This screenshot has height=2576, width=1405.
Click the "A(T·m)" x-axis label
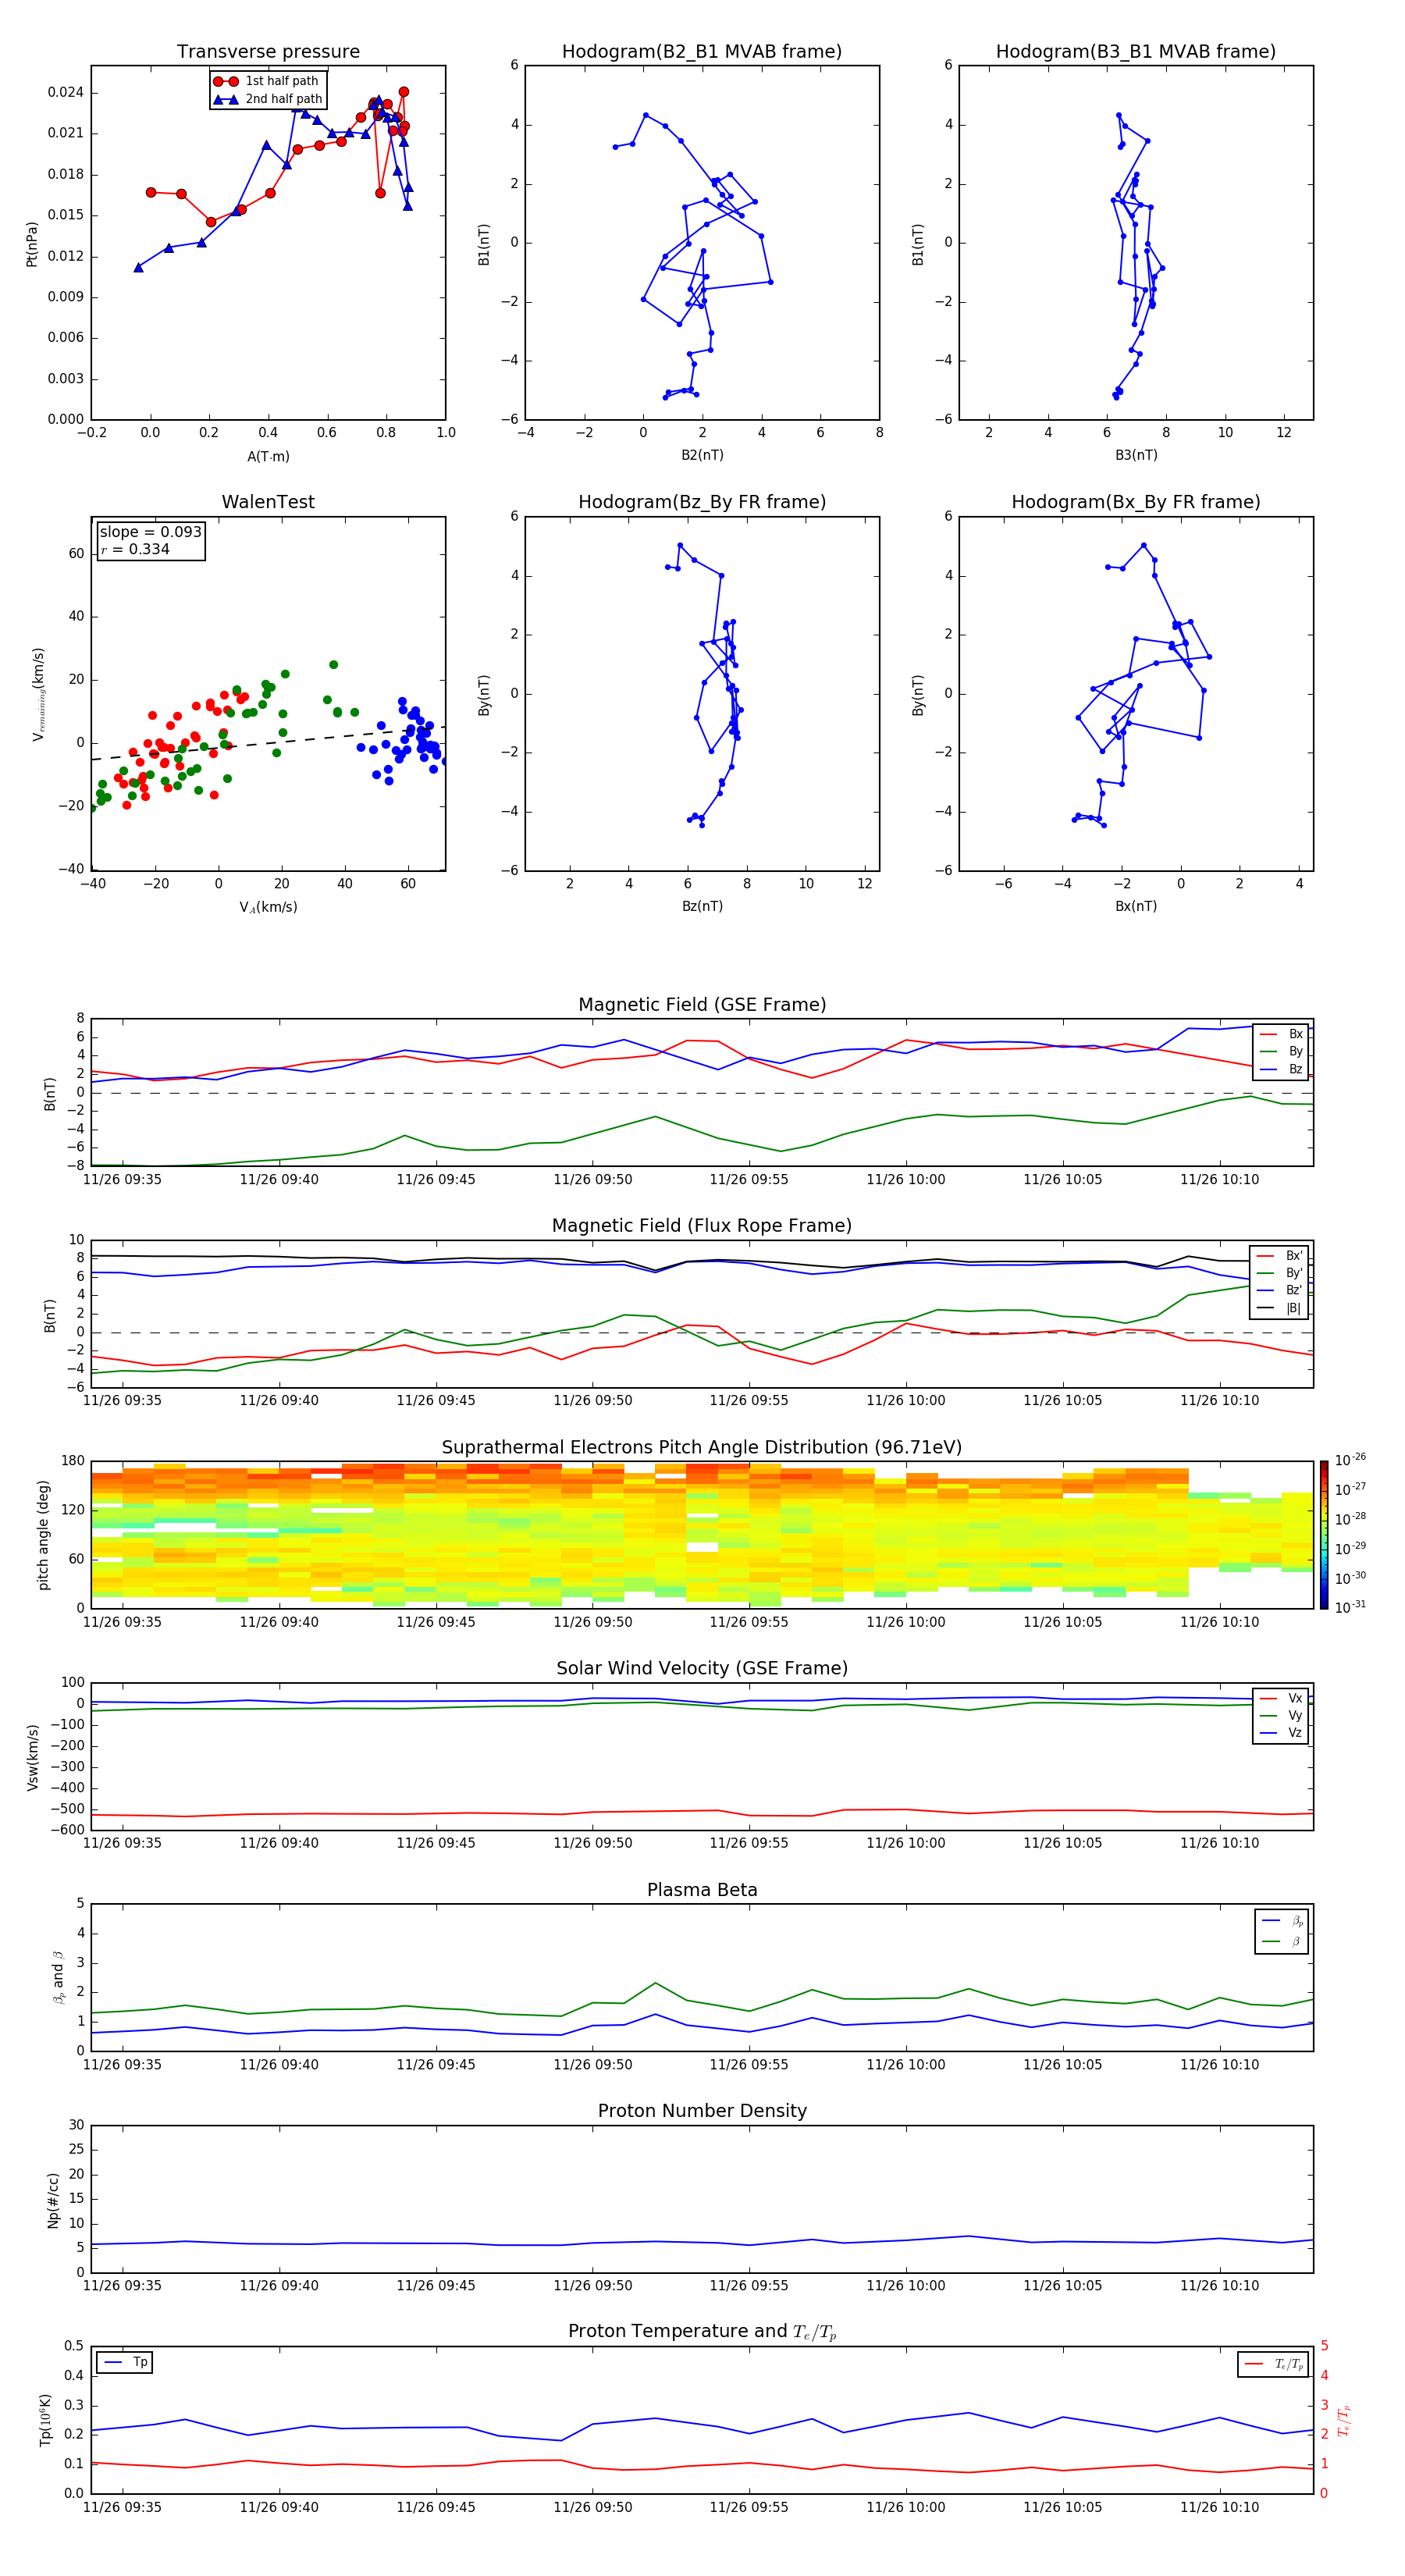(x=268, y=457)
